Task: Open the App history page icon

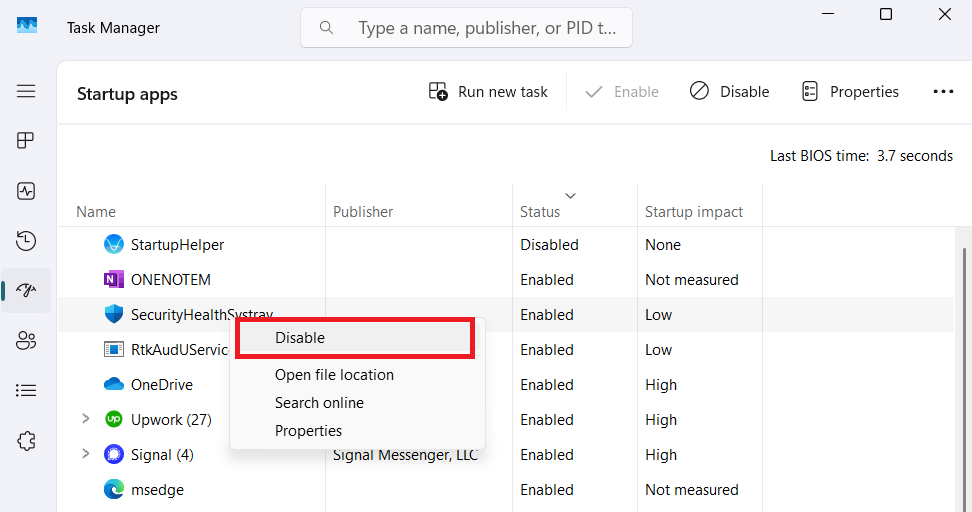Action: pos(26,241)
